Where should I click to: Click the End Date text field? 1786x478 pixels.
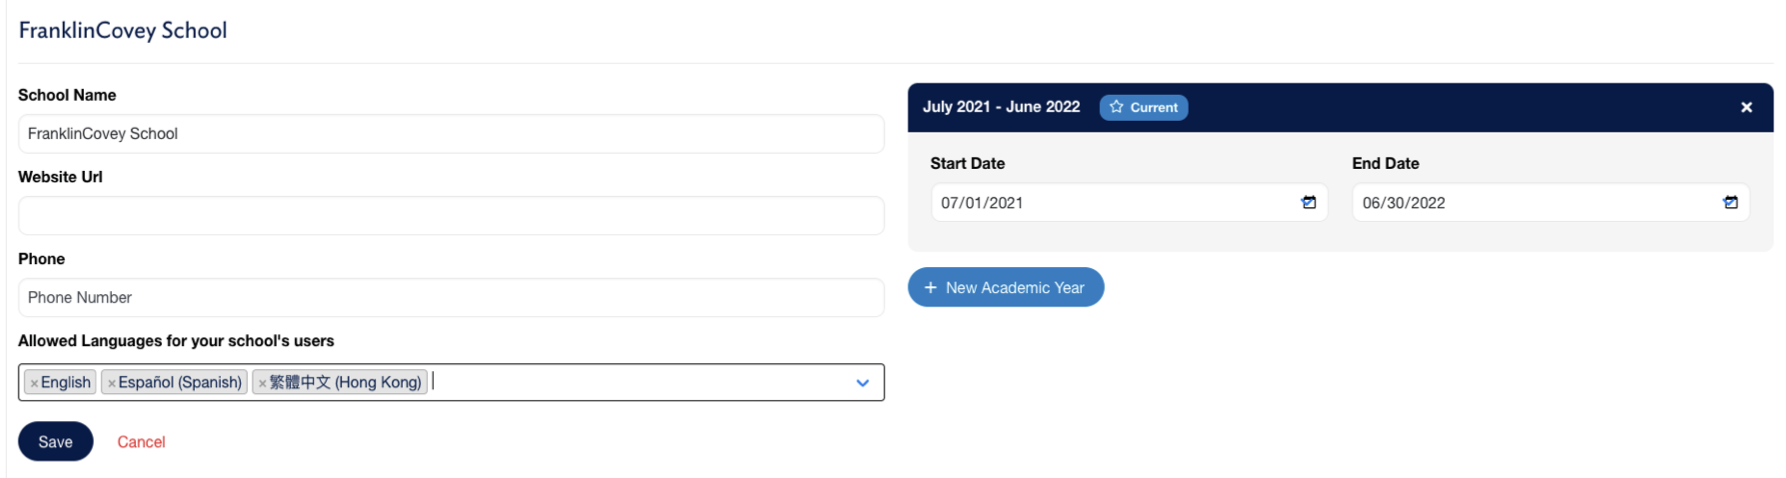coord(1530,203)
